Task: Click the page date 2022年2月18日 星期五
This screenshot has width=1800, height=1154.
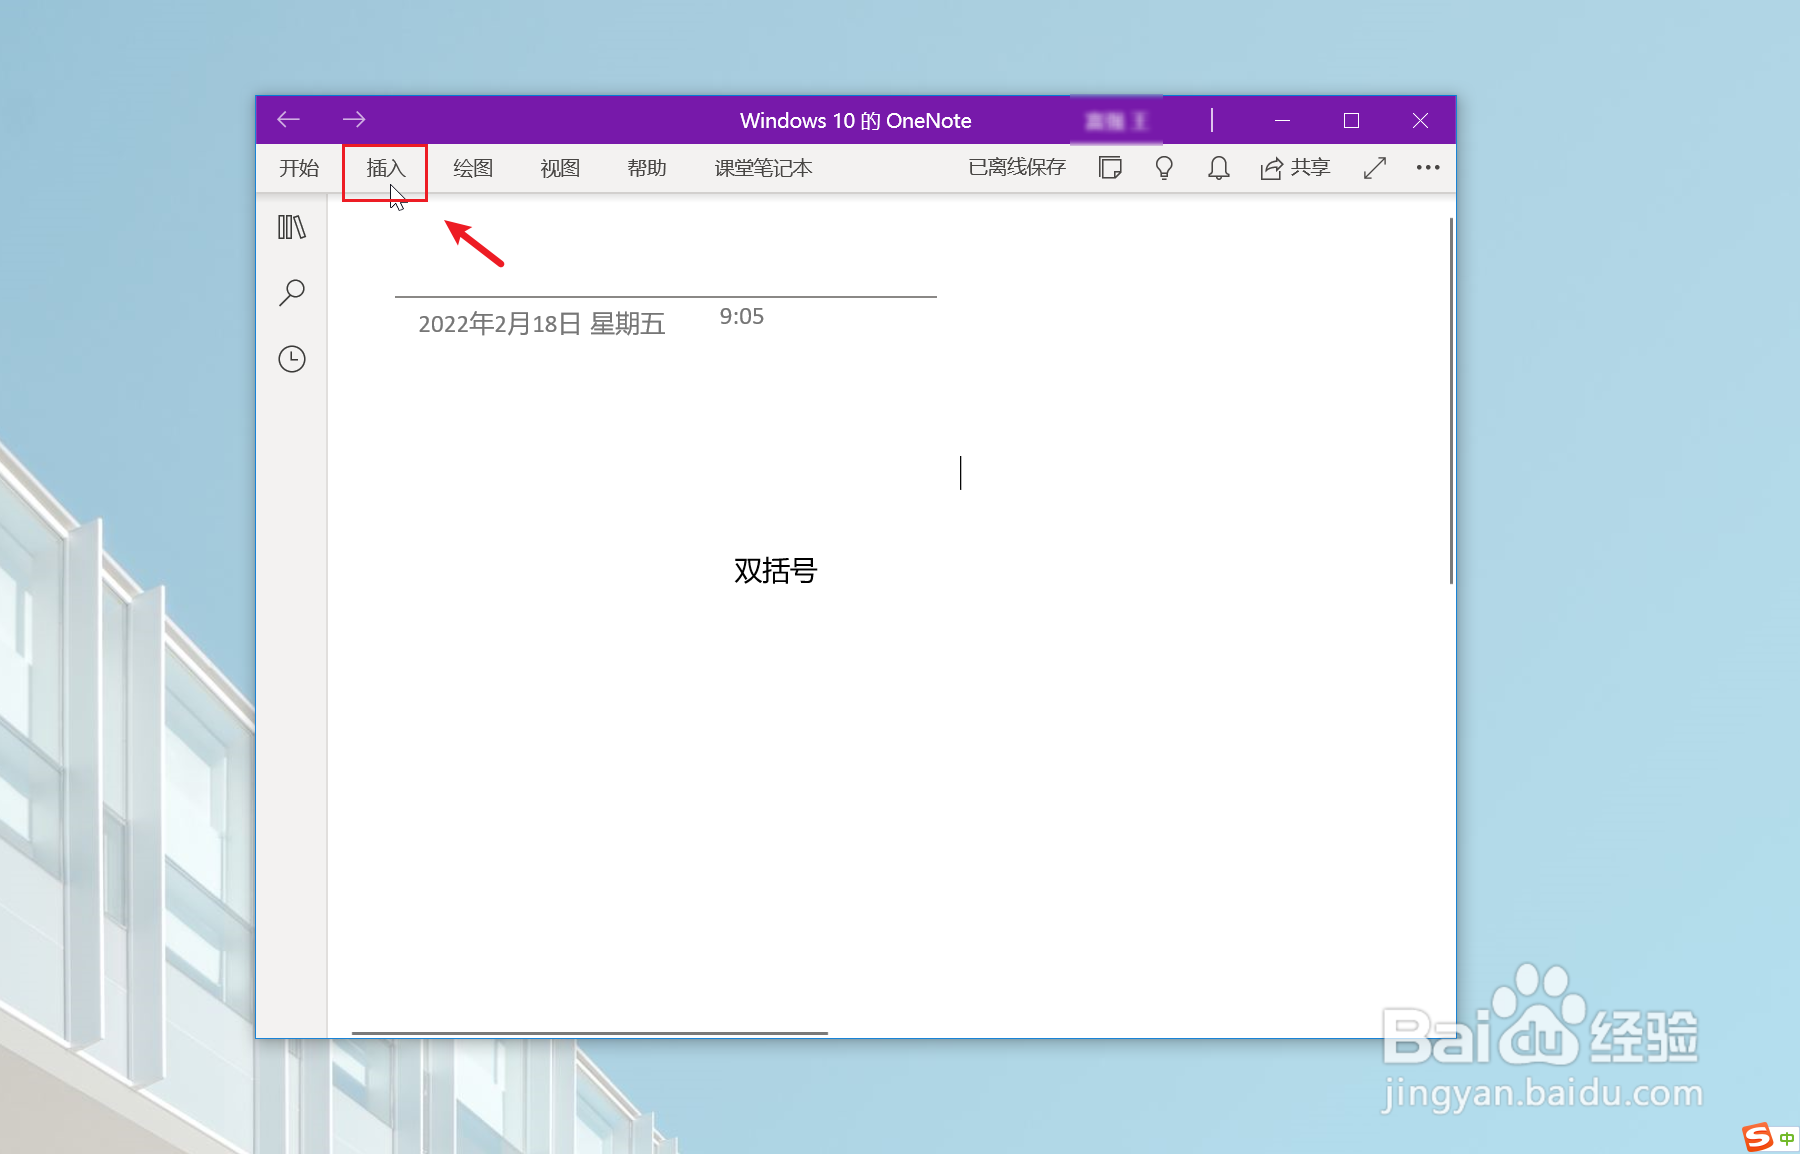Action: (x=542, y=324)
